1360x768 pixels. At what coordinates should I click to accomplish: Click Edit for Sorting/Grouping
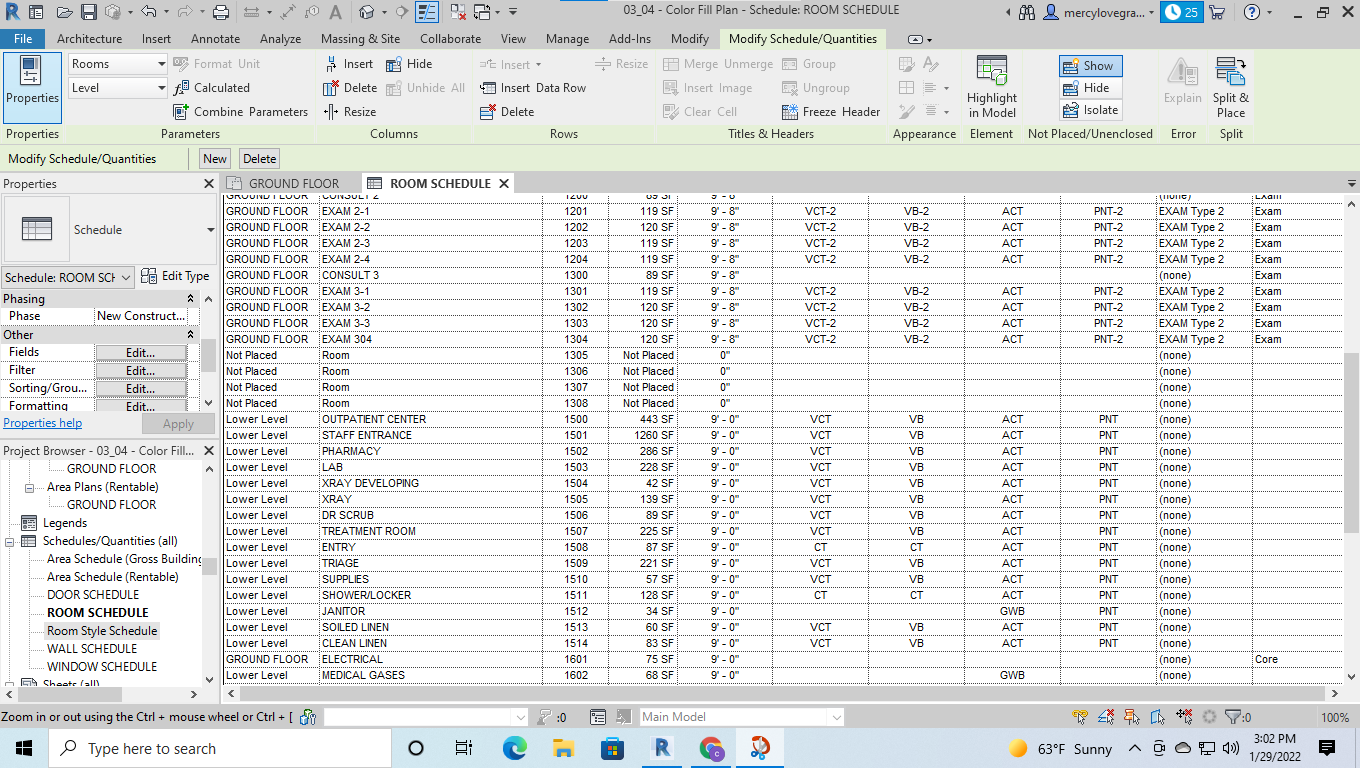(139, 388)
